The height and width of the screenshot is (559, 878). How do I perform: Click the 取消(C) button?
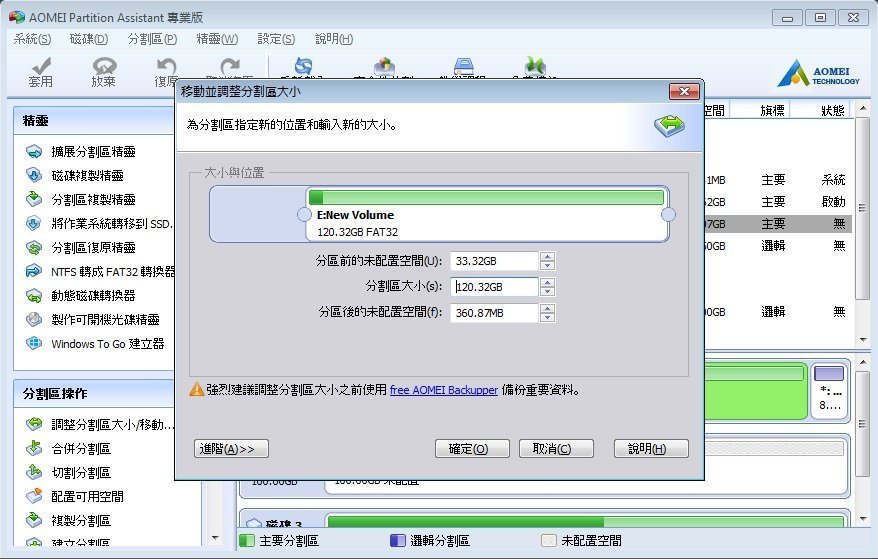556,449
